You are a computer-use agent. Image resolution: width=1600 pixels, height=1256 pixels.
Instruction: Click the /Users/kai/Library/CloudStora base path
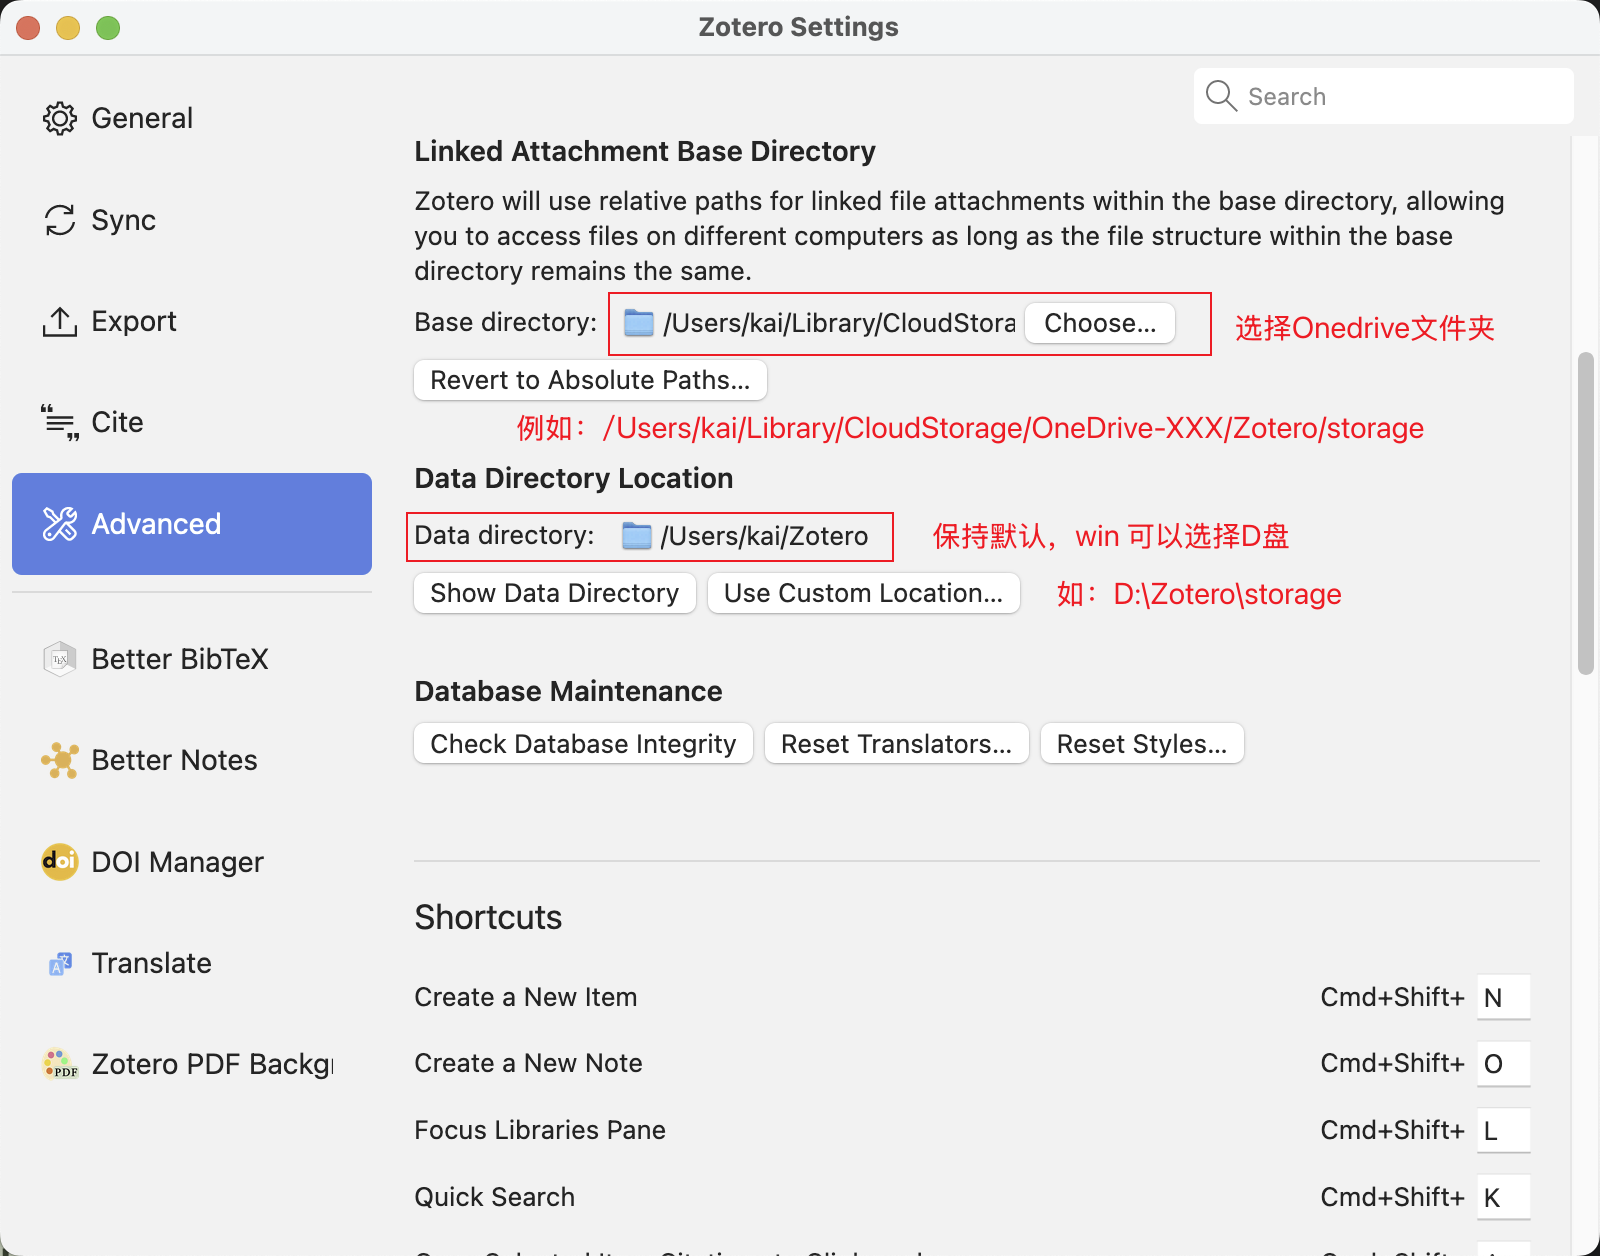[x=839, y=323]
